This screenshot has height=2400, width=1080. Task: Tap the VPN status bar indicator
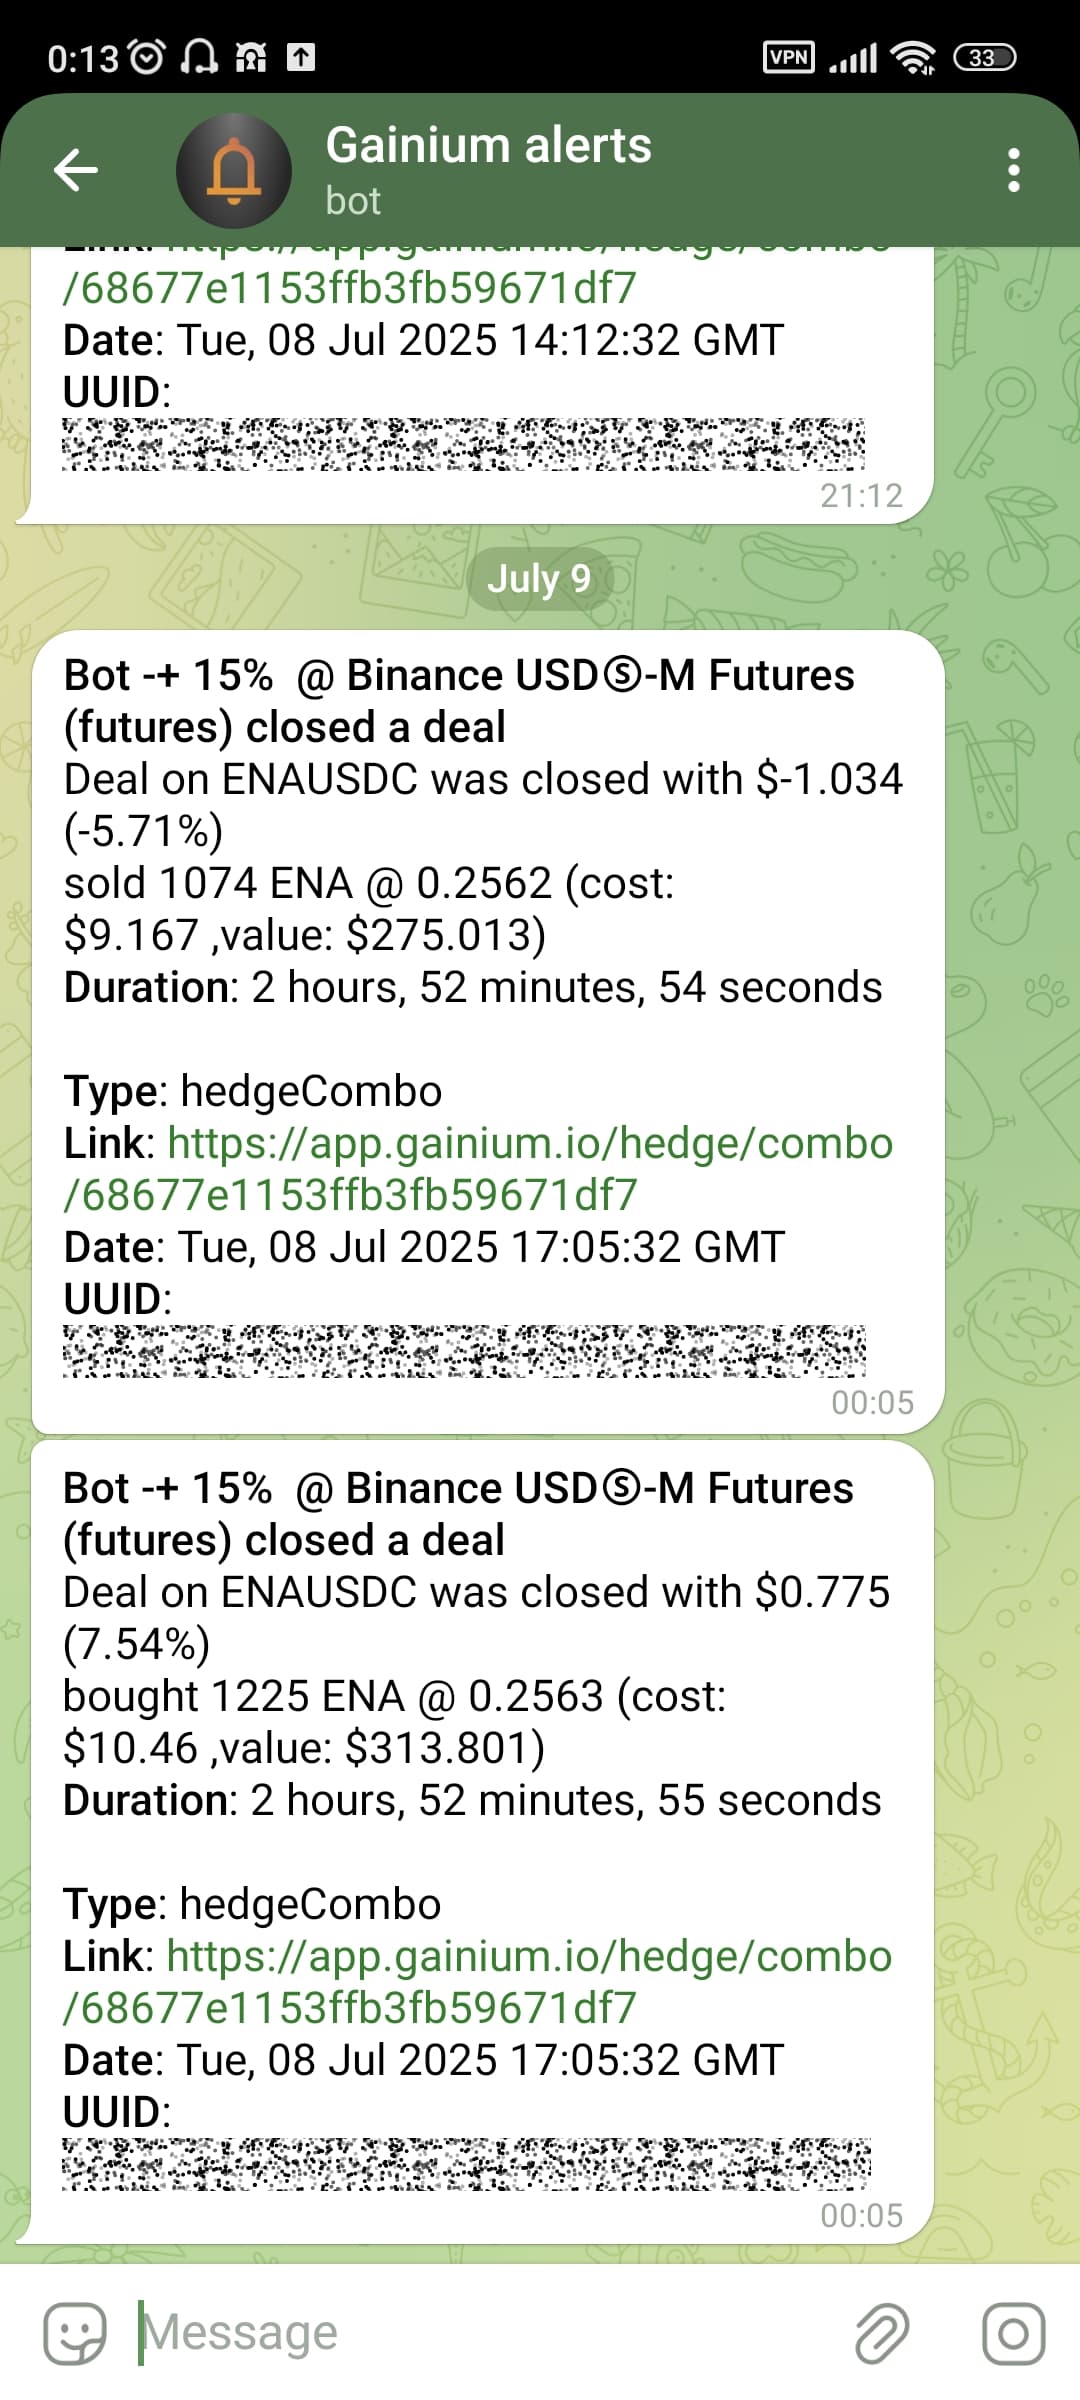(789, 57)
